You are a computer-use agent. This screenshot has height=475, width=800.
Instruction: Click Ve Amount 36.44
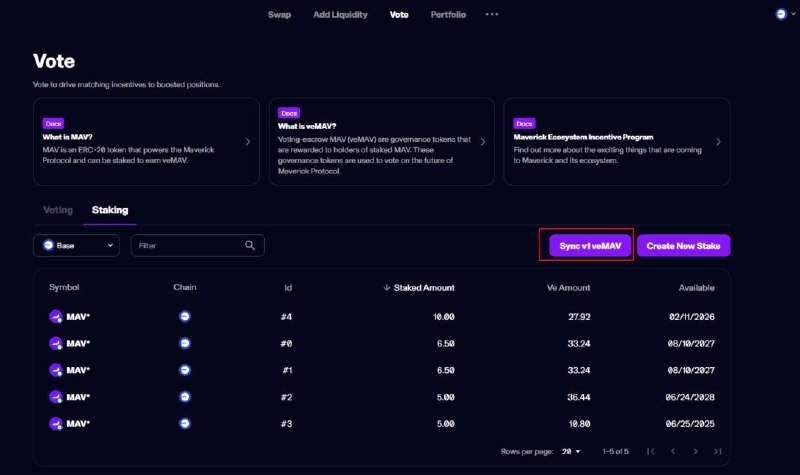coord(579,397)
